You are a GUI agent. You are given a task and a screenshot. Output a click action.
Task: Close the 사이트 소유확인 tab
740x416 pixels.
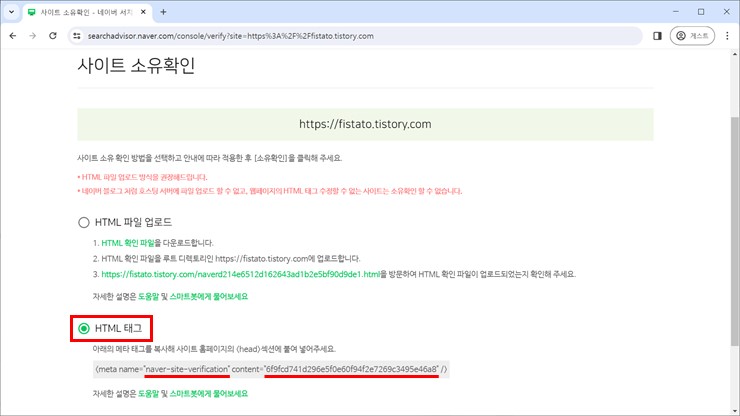(143, 12)
